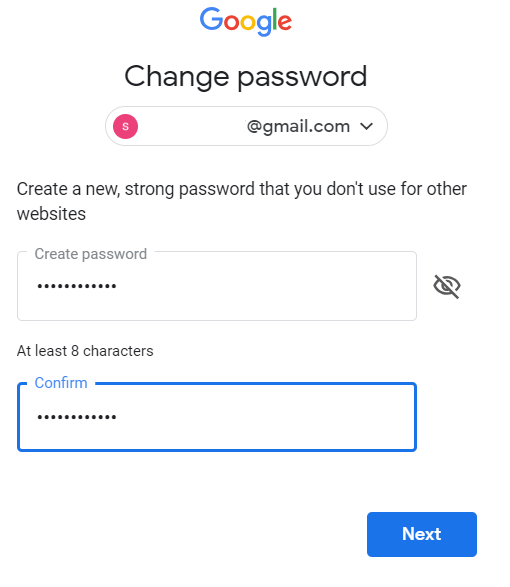
Task: Click the pink S account avatar
Action: pyautogui.click(x=125, y=127)
